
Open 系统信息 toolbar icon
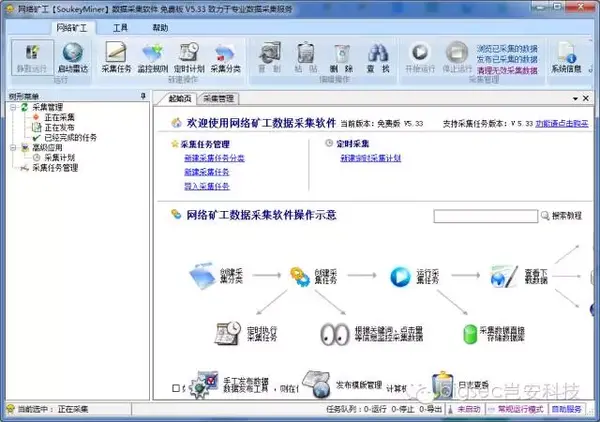click(566, 57)
